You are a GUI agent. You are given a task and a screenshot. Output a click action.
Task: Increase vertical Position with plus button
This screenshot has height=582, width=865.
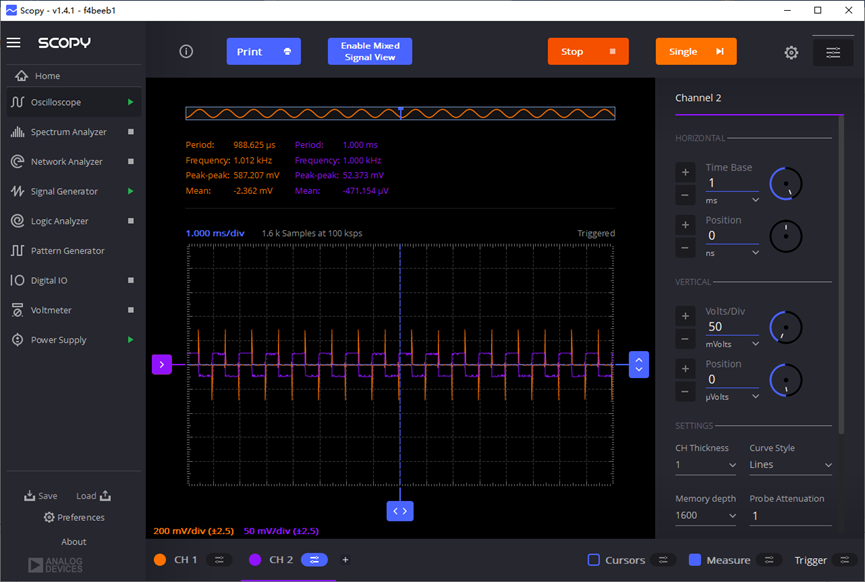(x=685, y=369)
